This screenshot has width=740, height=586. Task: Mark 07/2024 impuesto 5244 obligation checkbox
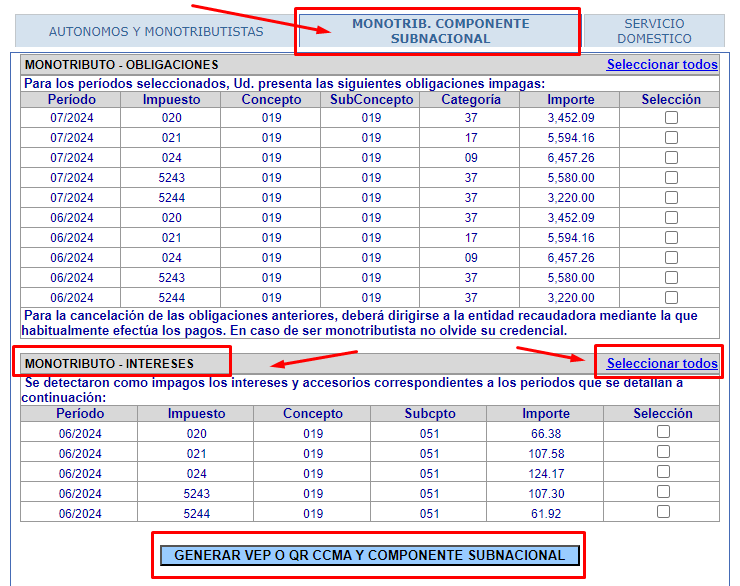[671, 198]
